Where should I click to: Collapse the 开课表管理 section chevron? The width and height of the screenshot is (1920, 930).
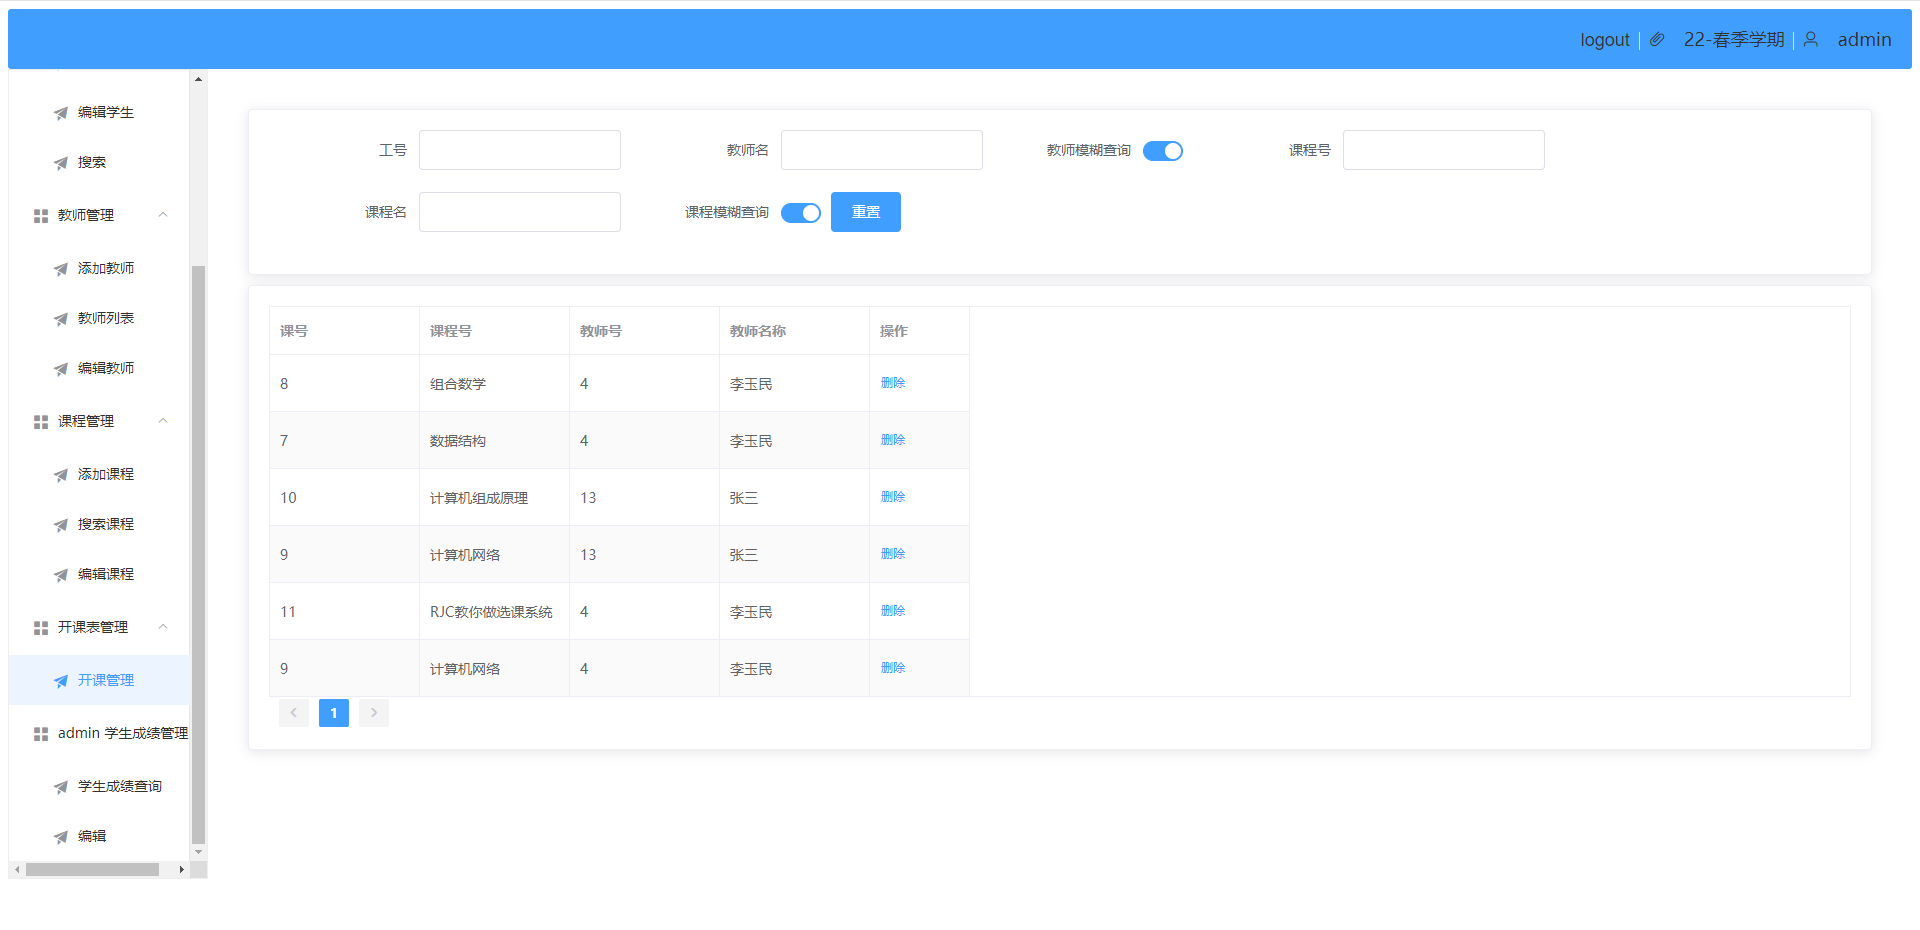(x=163, y=627)
